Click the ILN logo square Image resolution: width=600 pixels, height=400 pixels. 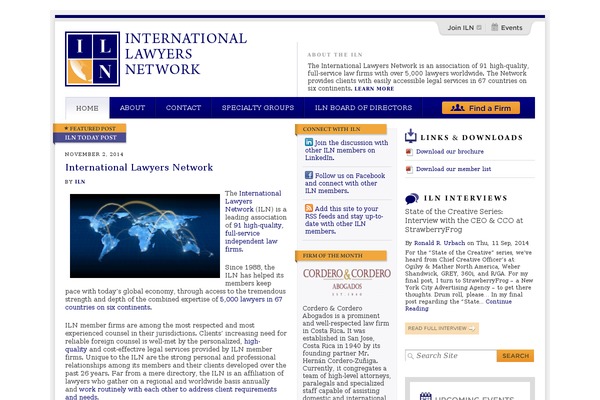[x=92, y=59]
